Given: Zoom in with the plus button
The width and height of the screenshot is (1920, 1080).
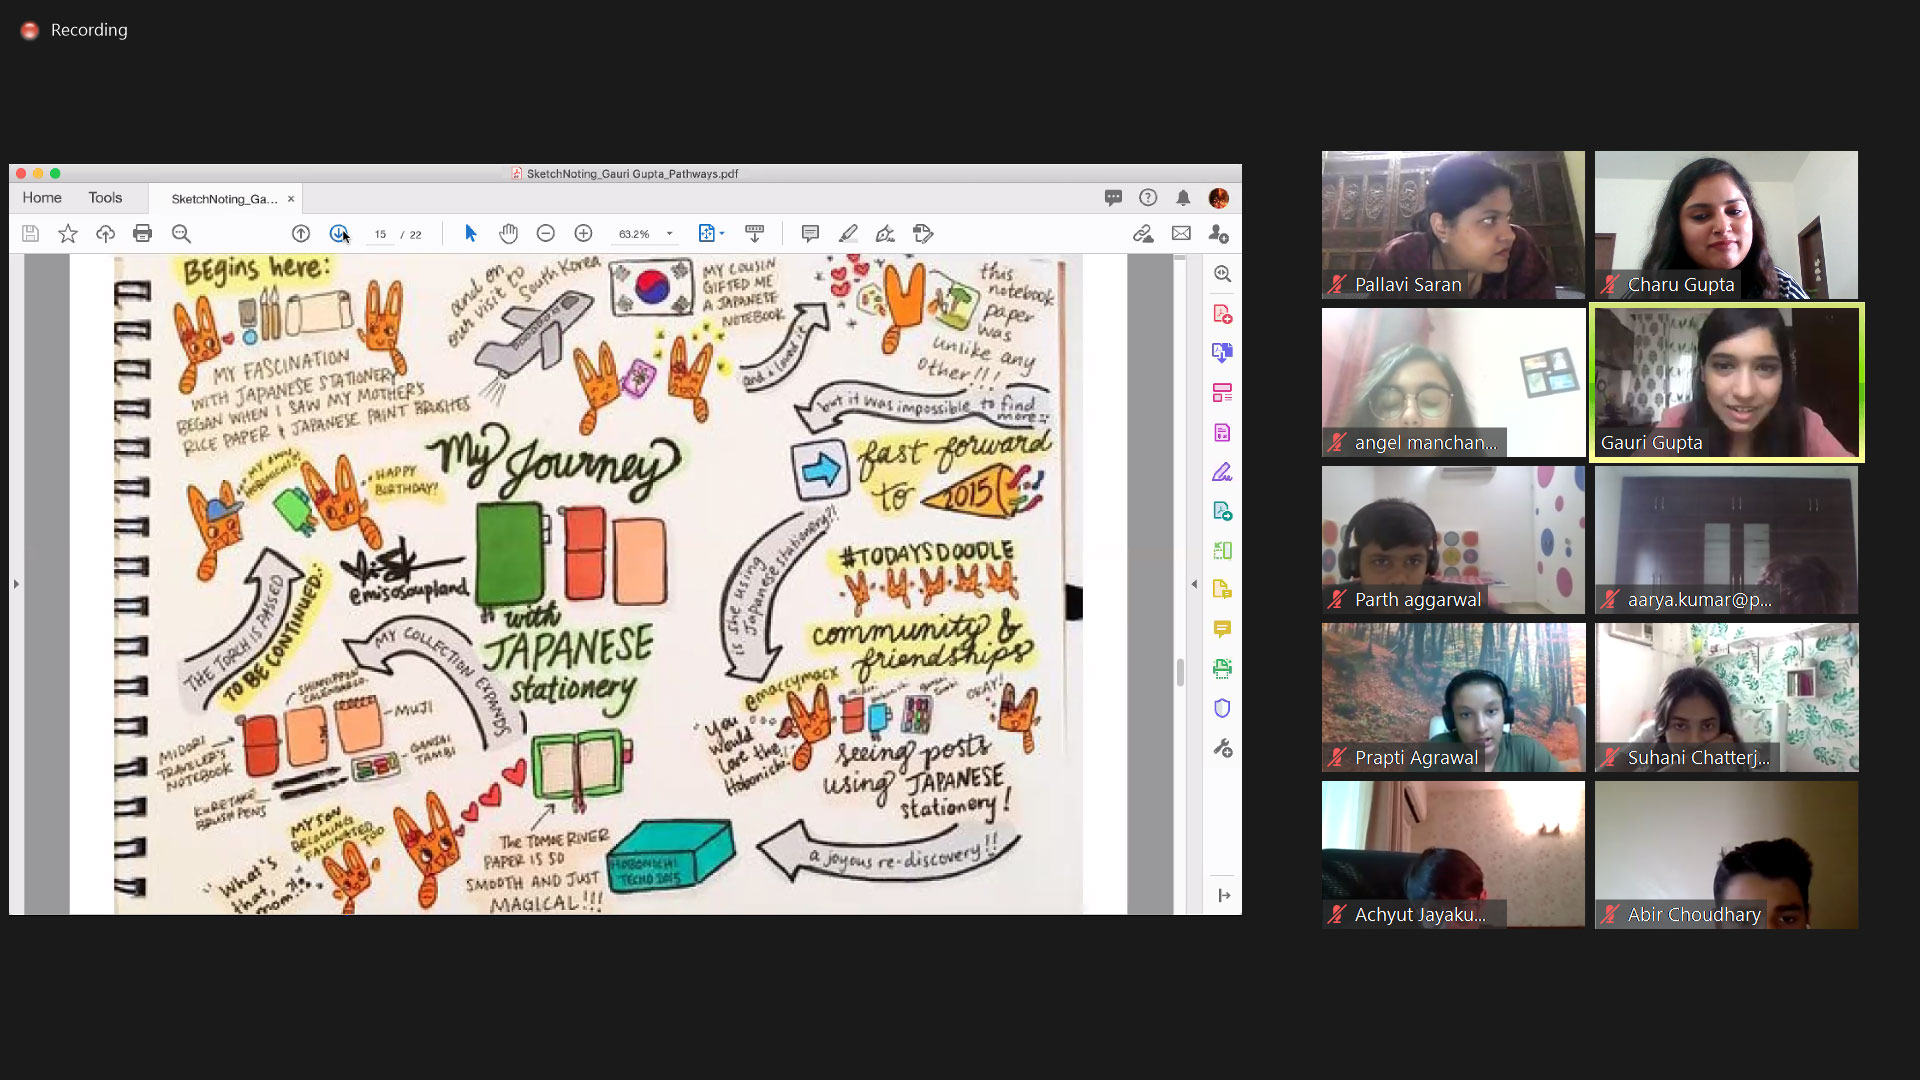Looking at the screenshot, I should [584, 234].
